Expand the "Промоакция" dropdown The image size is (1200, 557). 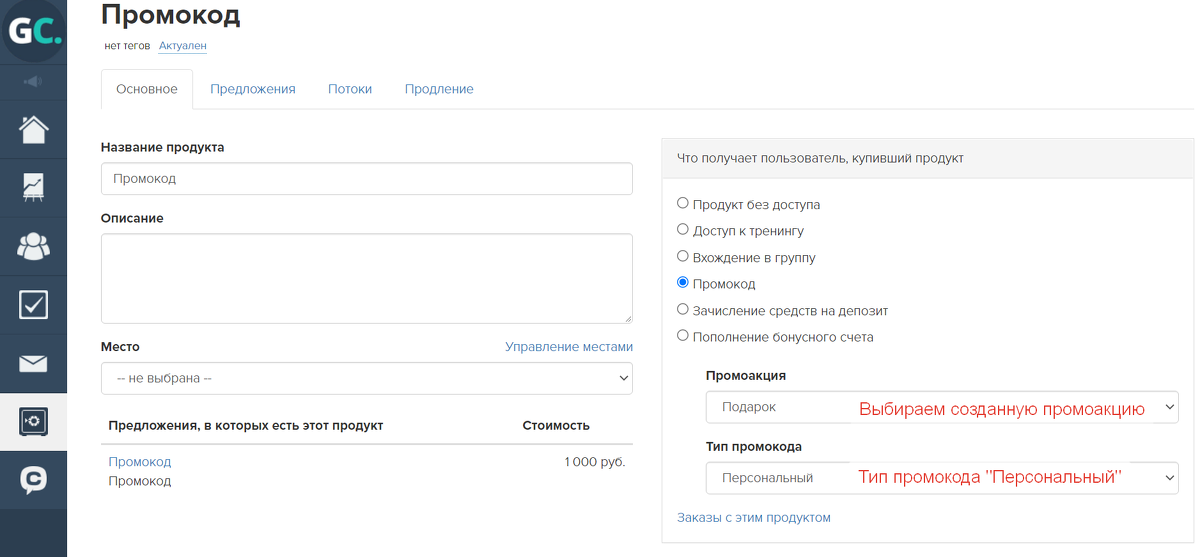tap(942, 407)
